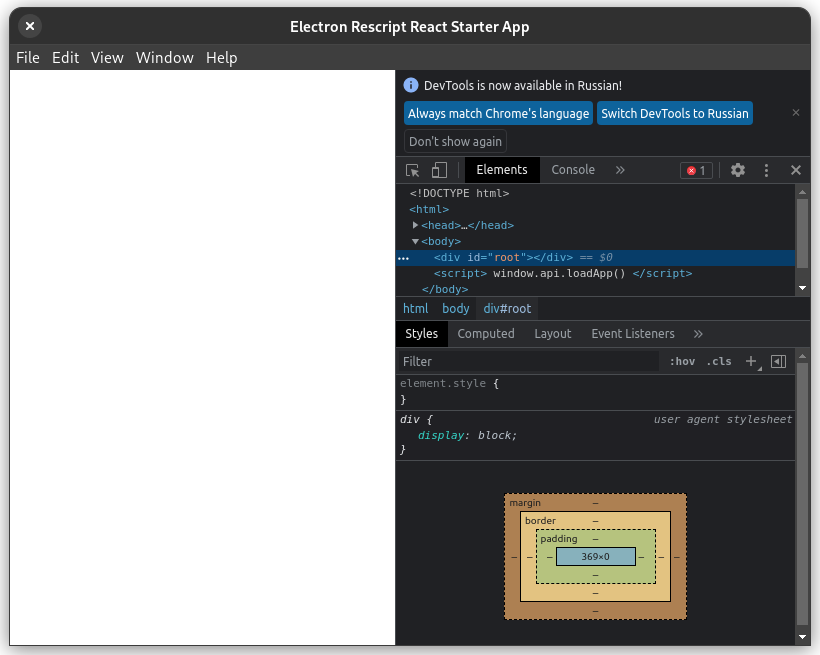Collapse the body element node
820x655 pixels.
tap(415, 241)
